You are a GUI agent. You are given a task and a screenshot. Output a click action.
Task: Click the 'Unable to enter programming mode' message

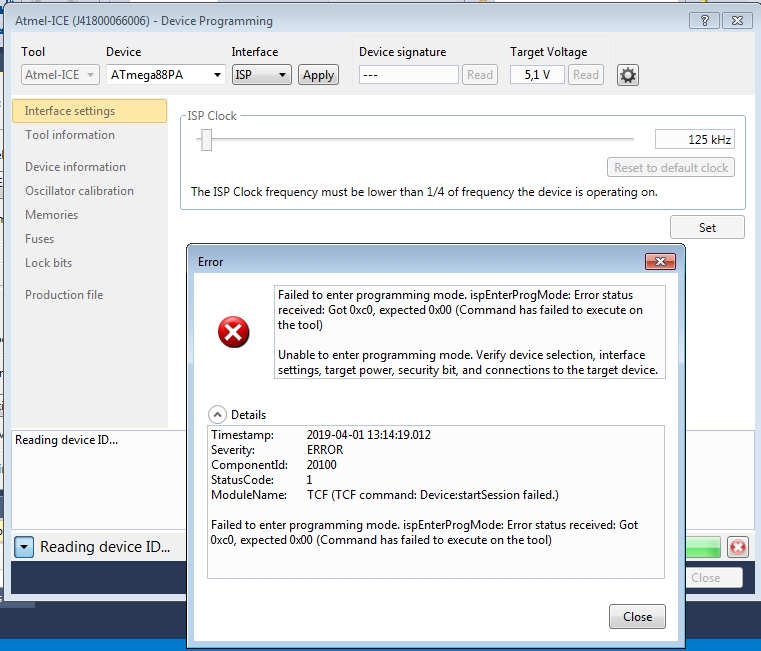pyautogui.click(x=468, y=362)
